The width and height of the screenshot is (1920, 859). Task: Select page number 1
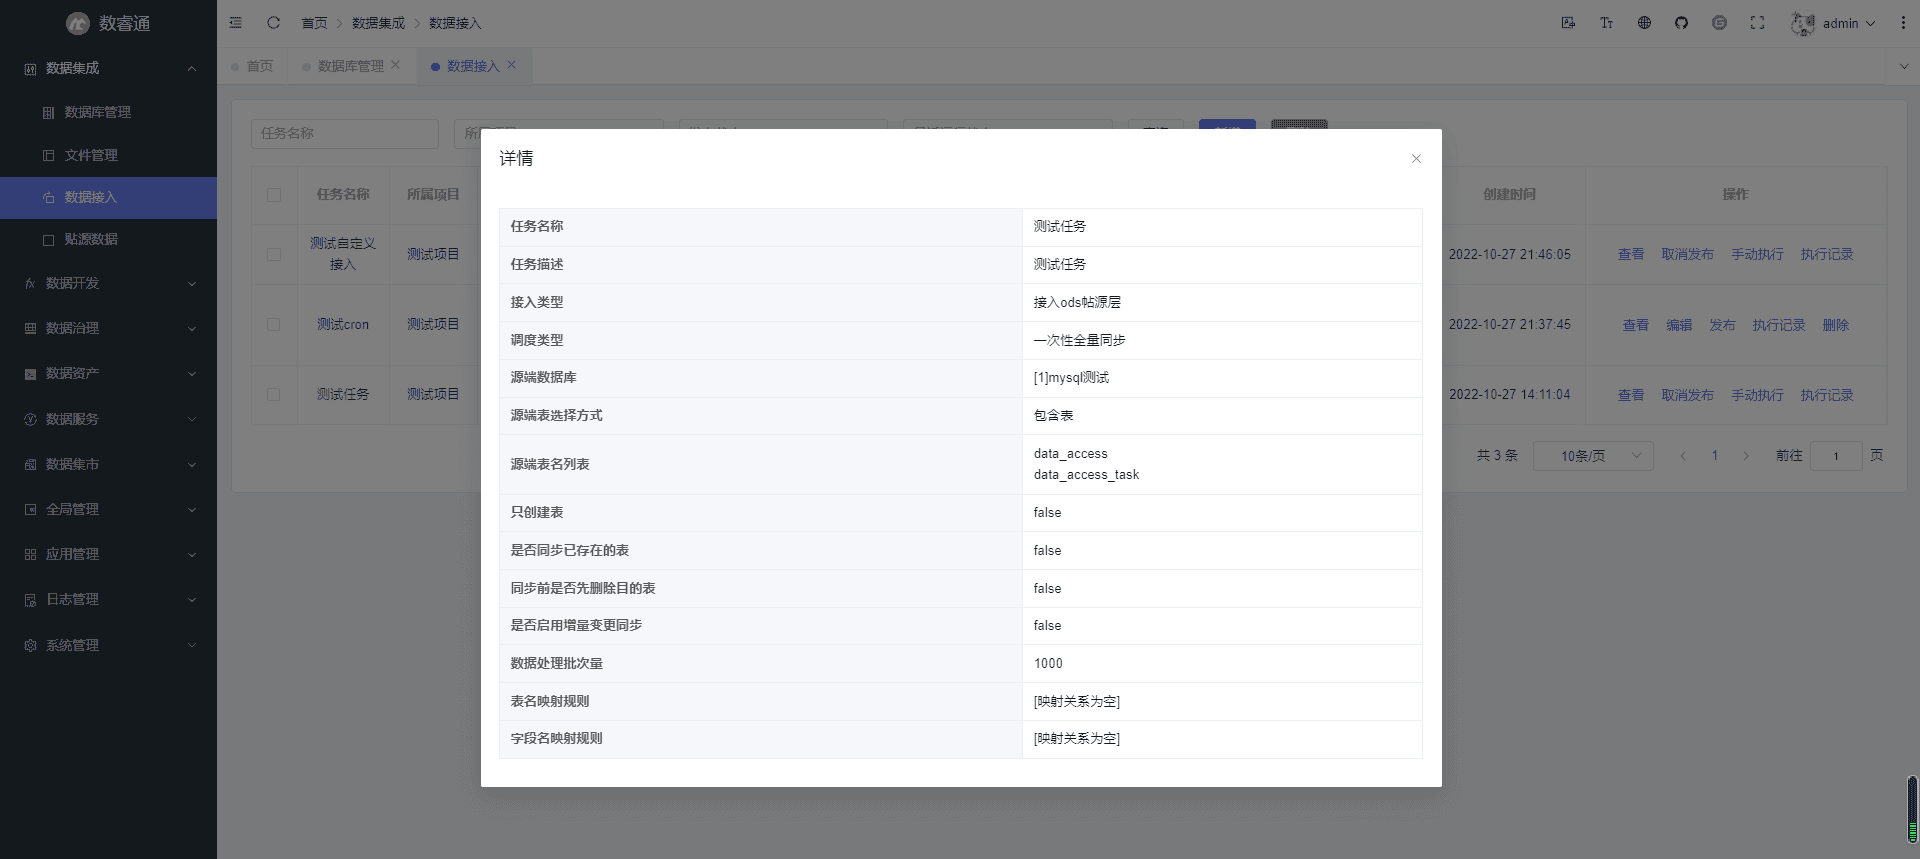[x=1715, y=456]
